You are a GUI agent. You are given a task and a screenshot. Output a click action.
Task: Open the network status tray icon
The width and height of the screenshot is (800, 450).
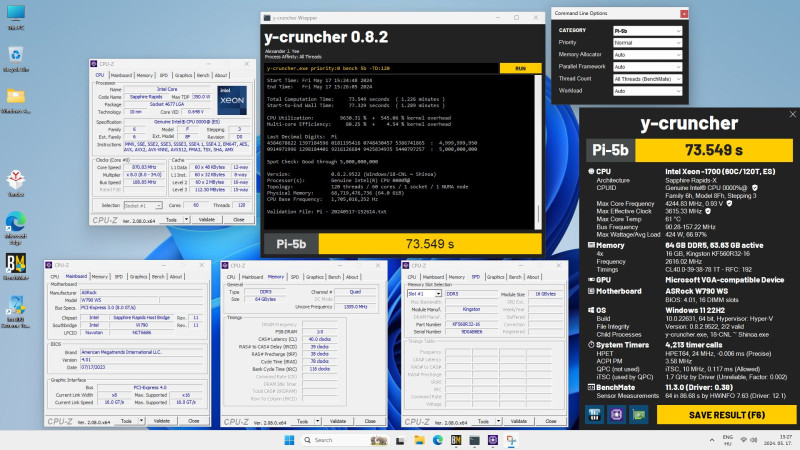(743, 440)
